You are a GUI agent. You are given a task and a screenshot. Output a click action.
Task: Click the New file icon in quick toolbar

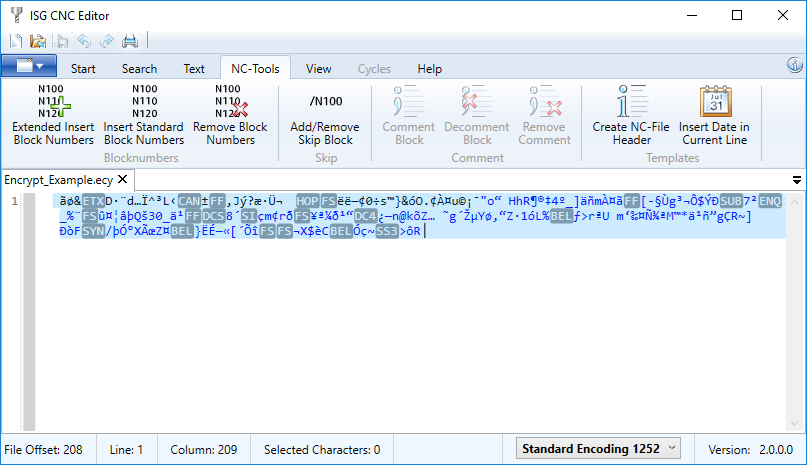[16, 41]
